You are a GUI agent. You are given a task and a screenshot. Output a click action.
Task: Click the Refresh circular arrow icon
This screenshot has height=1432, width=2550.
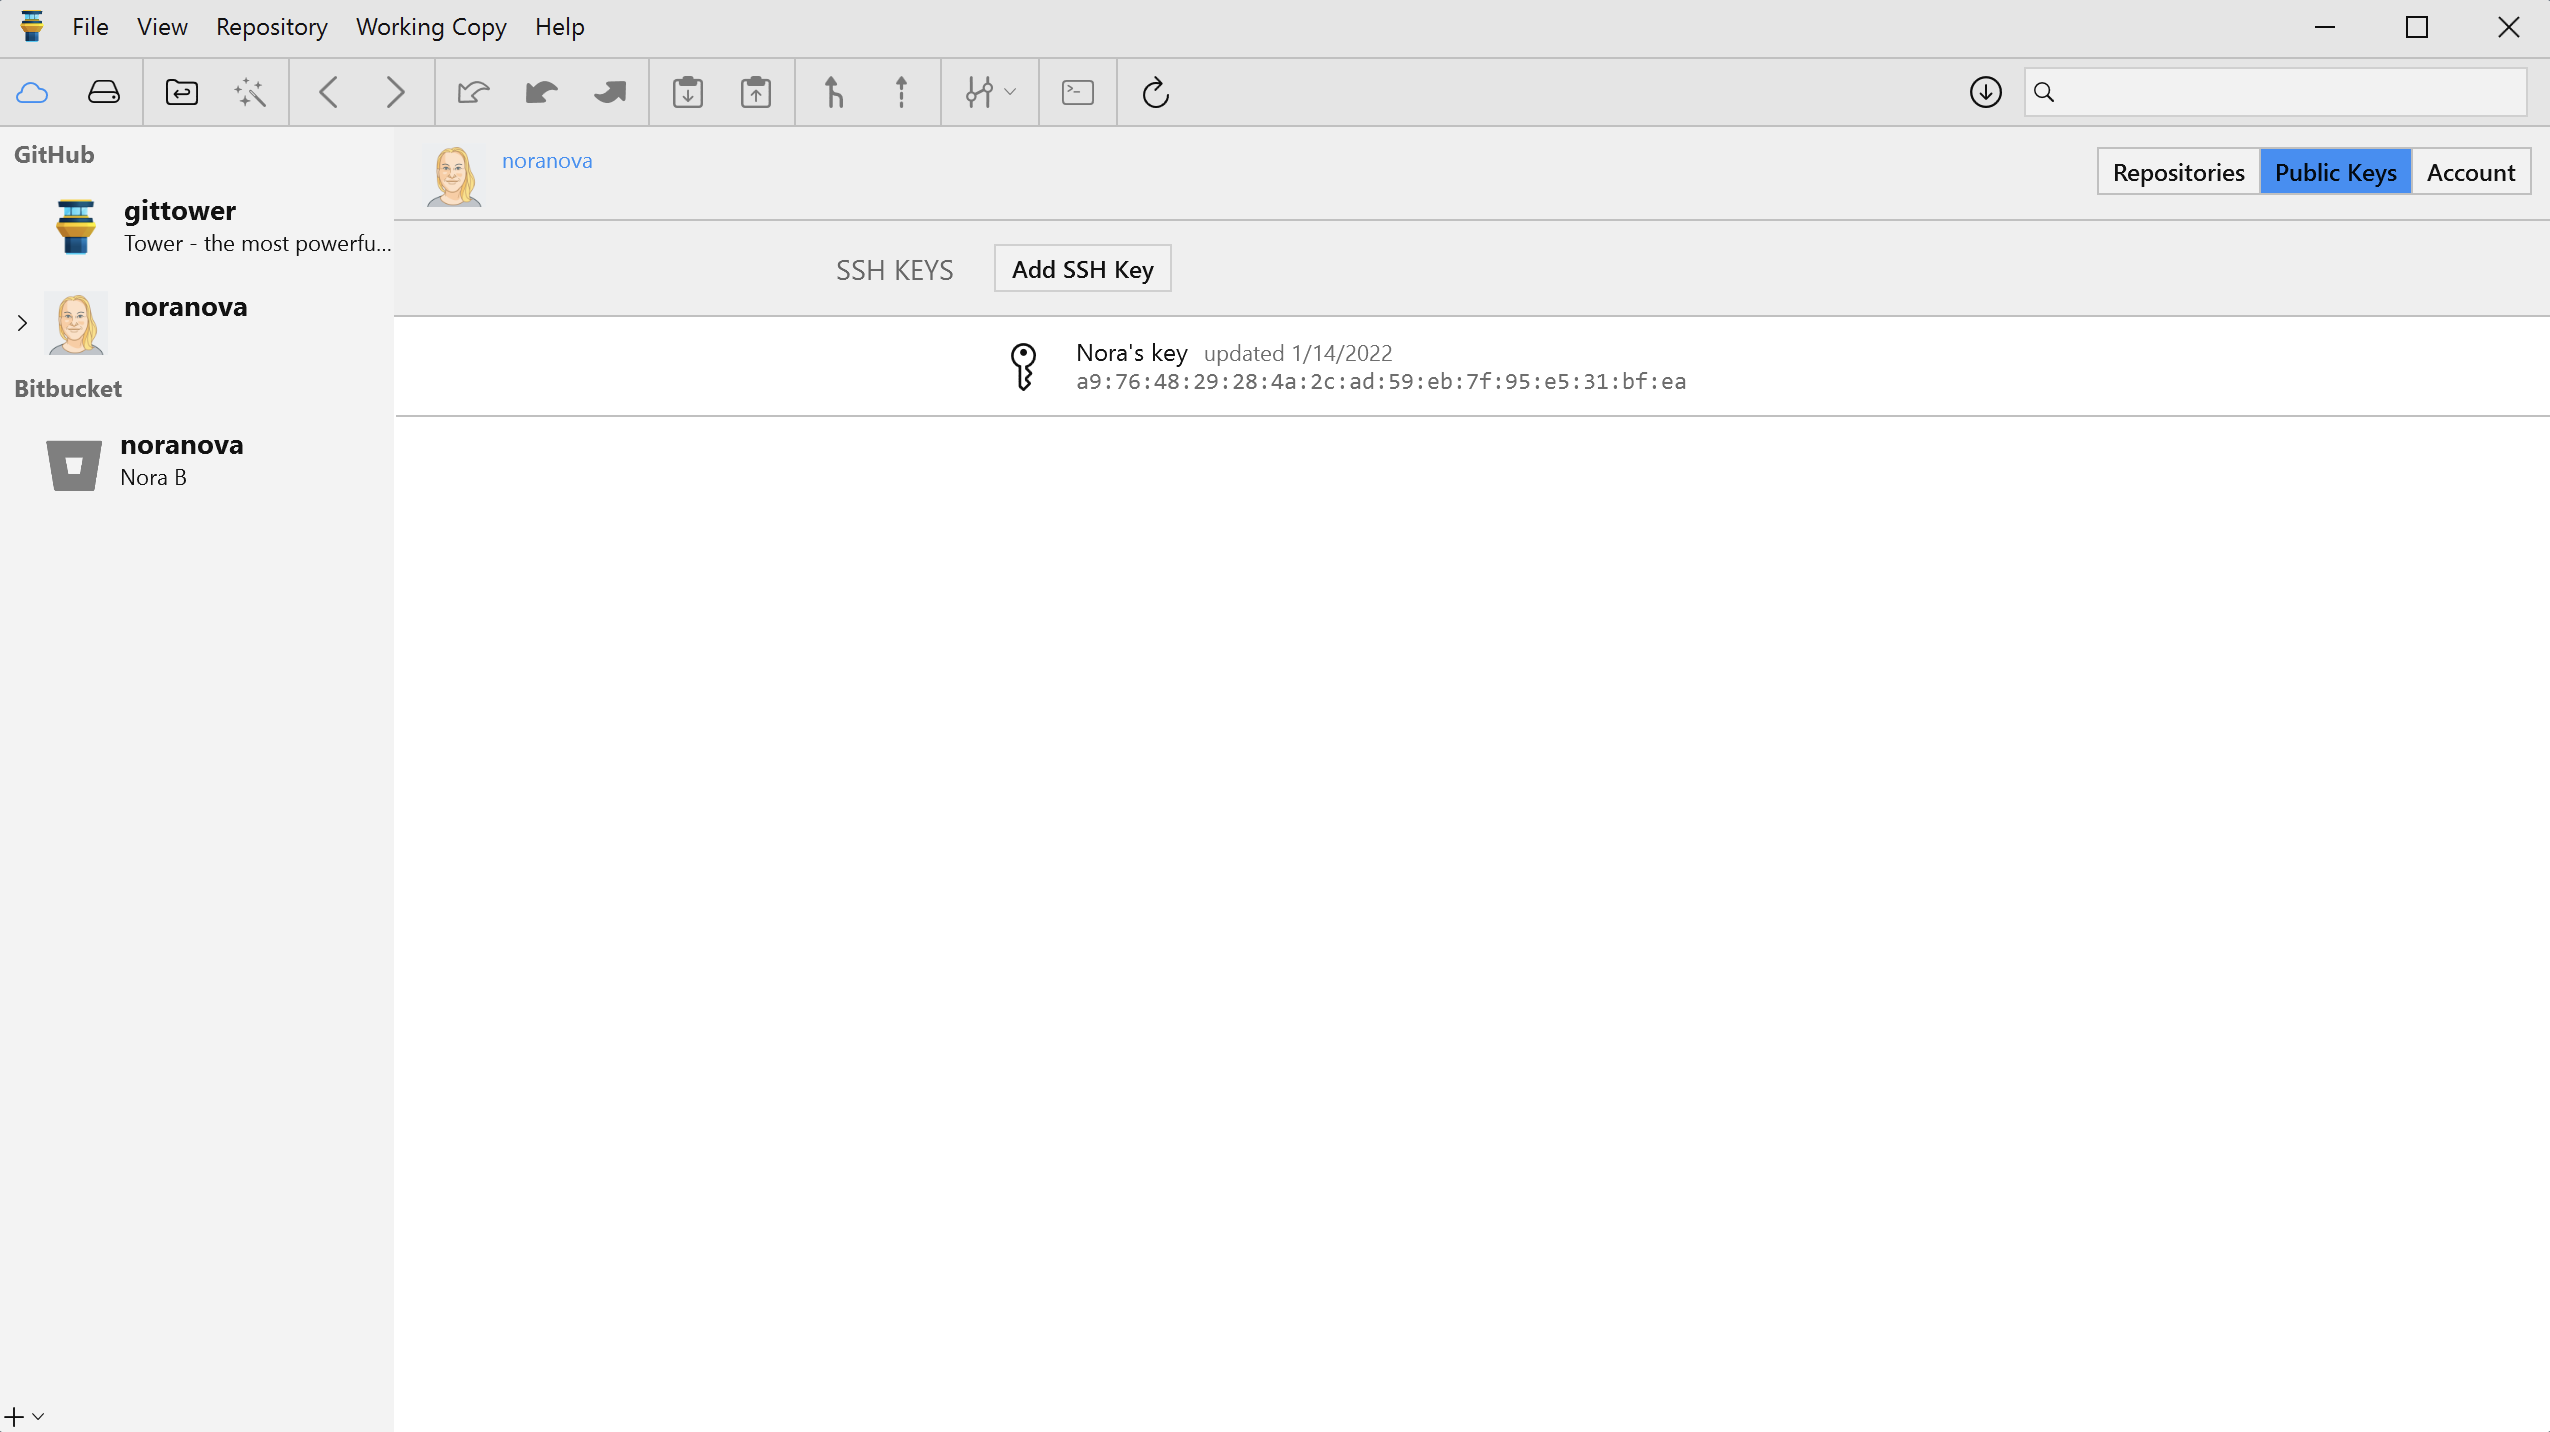(1155, 93)
